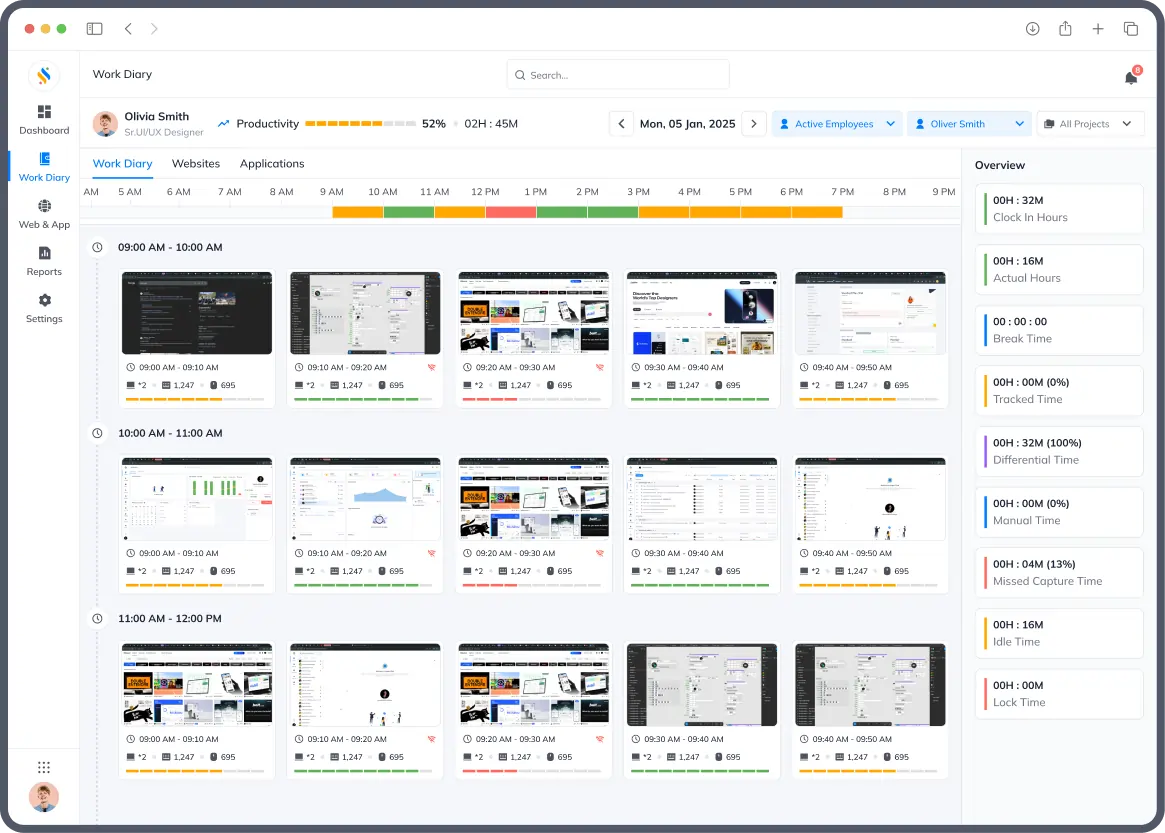Click user avatar at sidebar bottom

pyautogui.click(x=44, y=797)
